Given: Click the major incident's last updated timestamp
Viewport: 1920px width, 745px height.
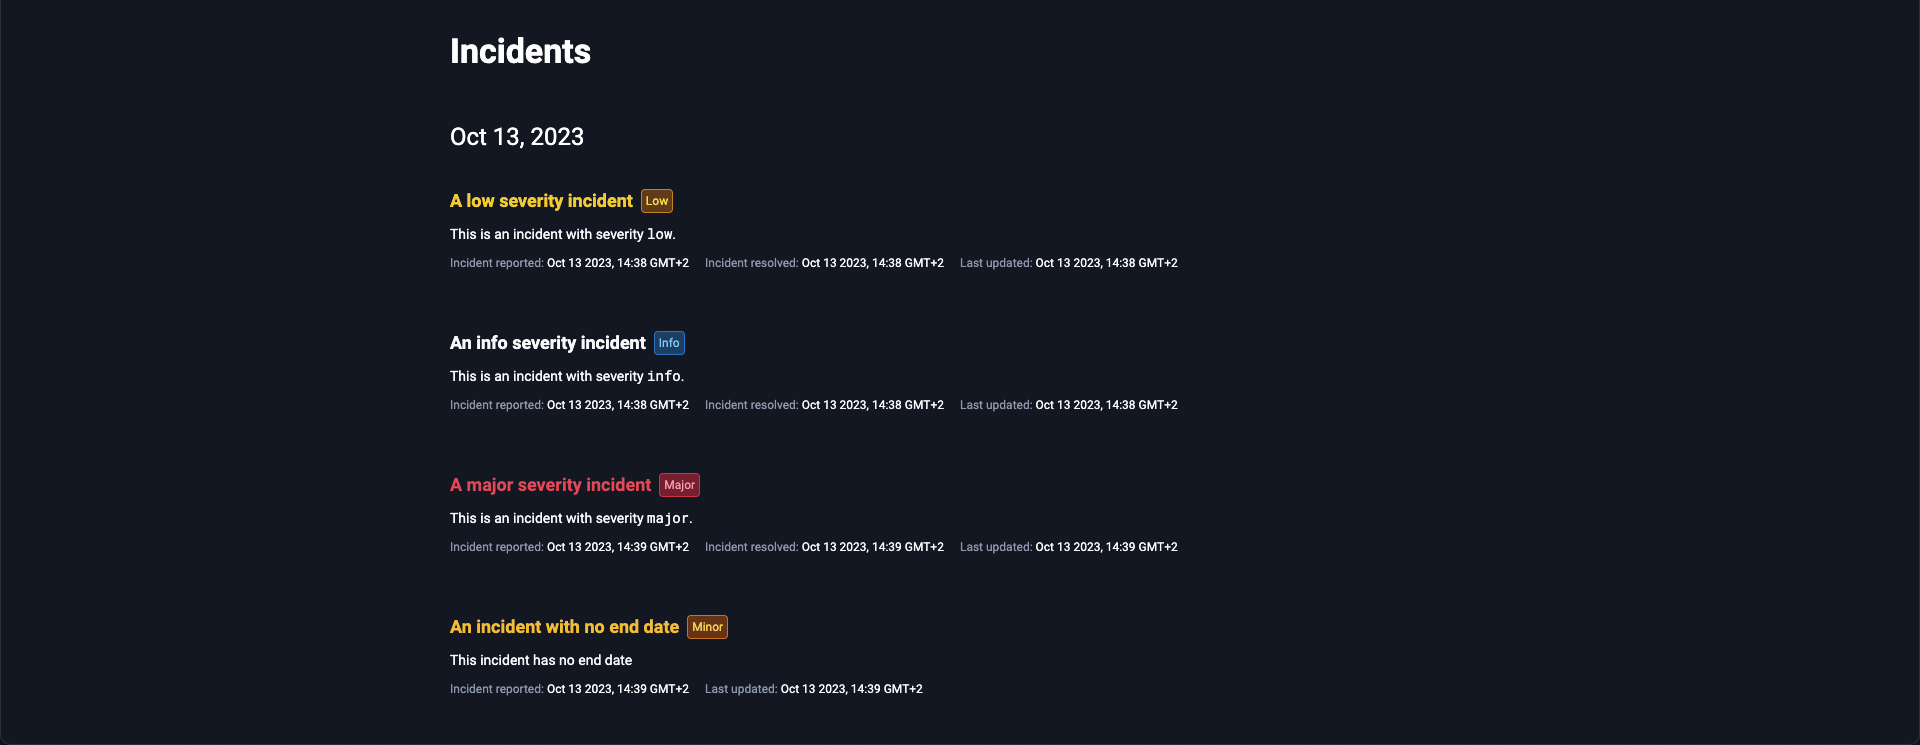Looking at the screenshot, I should pyautogui.click(x=1106, y=547).
